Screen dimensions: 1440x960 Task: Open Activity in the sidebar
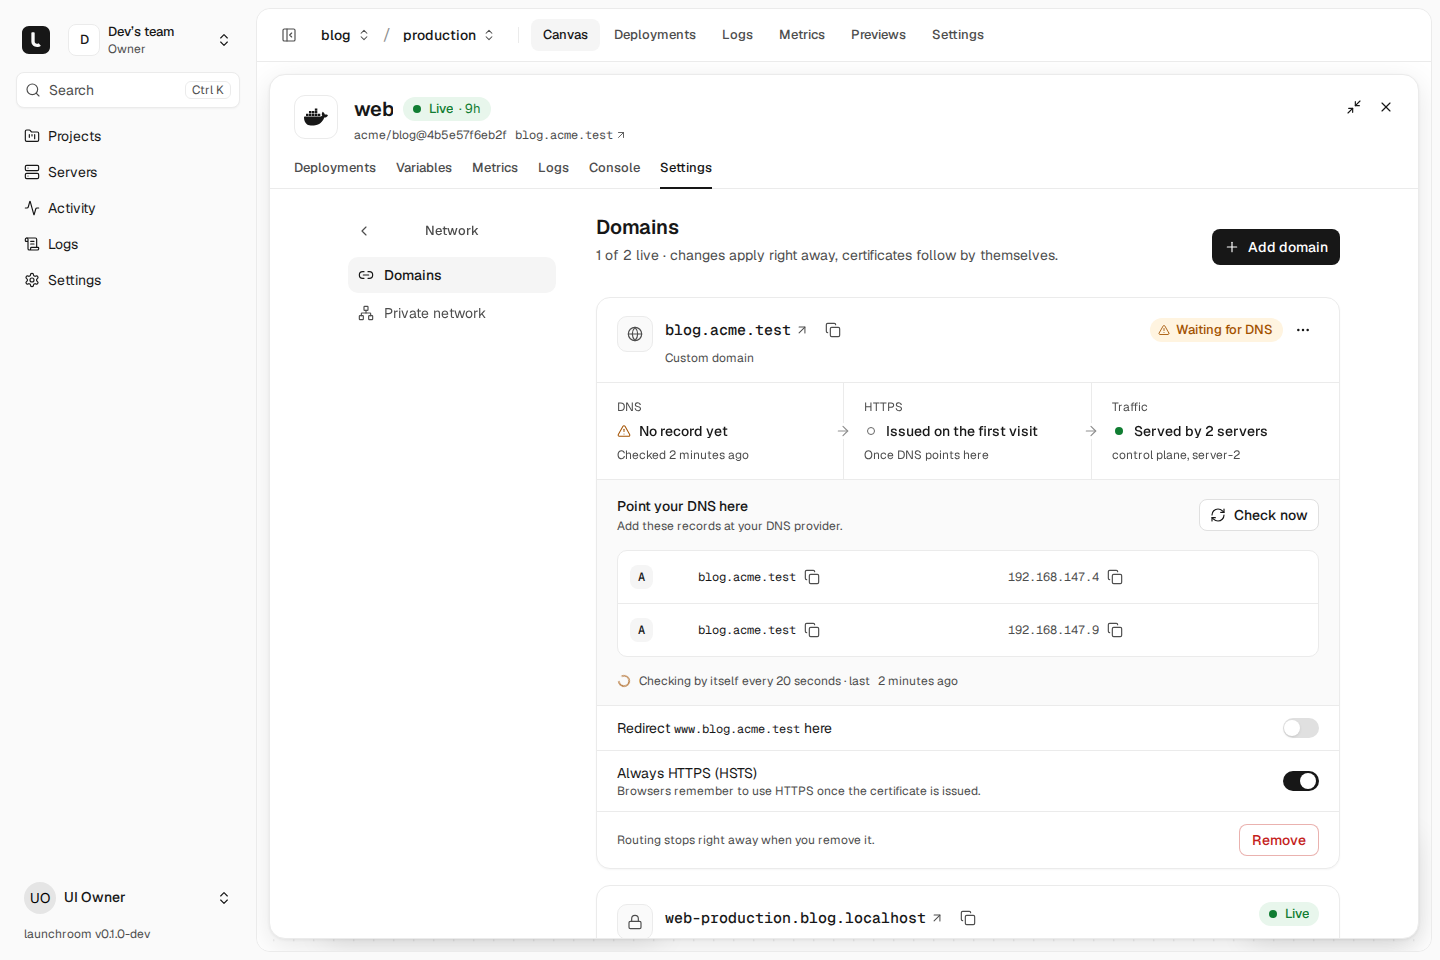point(128,208)
